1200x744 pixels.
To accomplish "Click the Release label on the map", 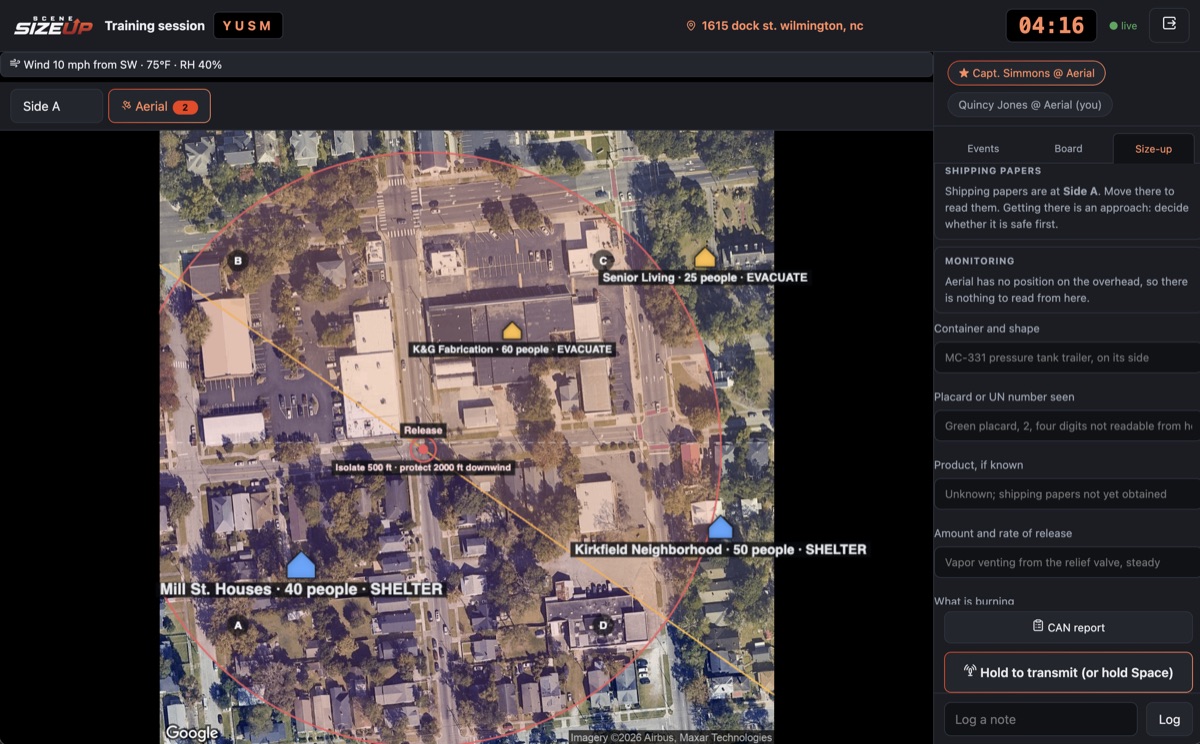I will tap(423, 430).
